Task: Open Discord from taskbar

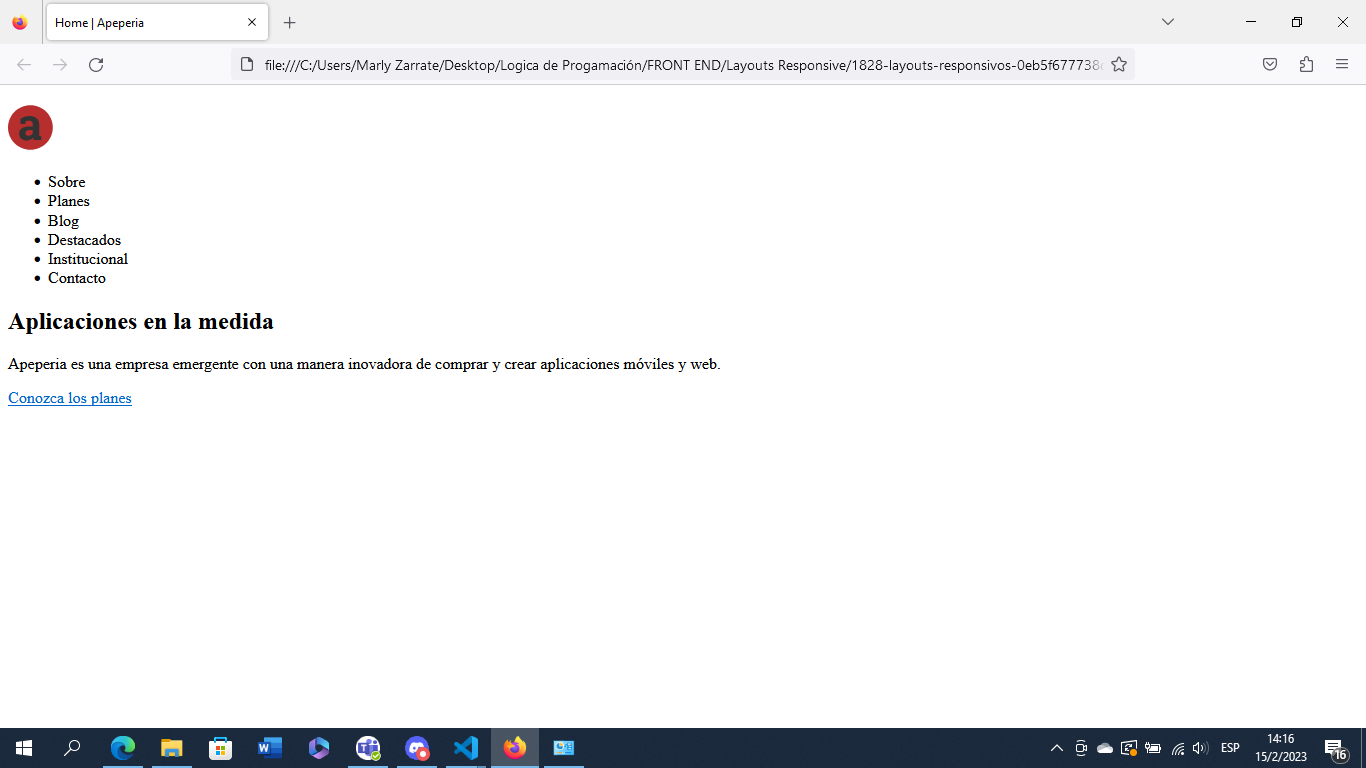Action: (x=417, y=748)
